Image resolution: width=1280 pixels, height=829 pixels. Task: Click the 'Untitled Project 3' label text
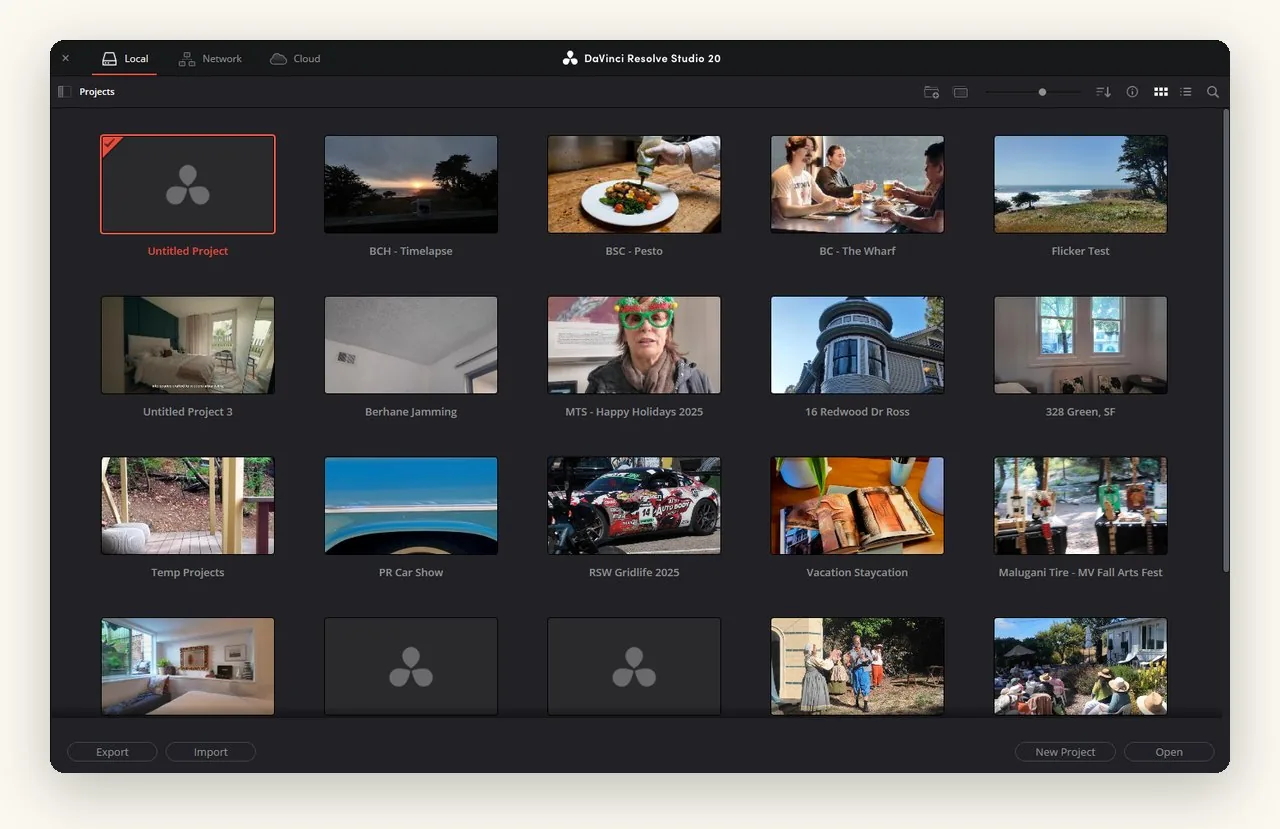188,412
